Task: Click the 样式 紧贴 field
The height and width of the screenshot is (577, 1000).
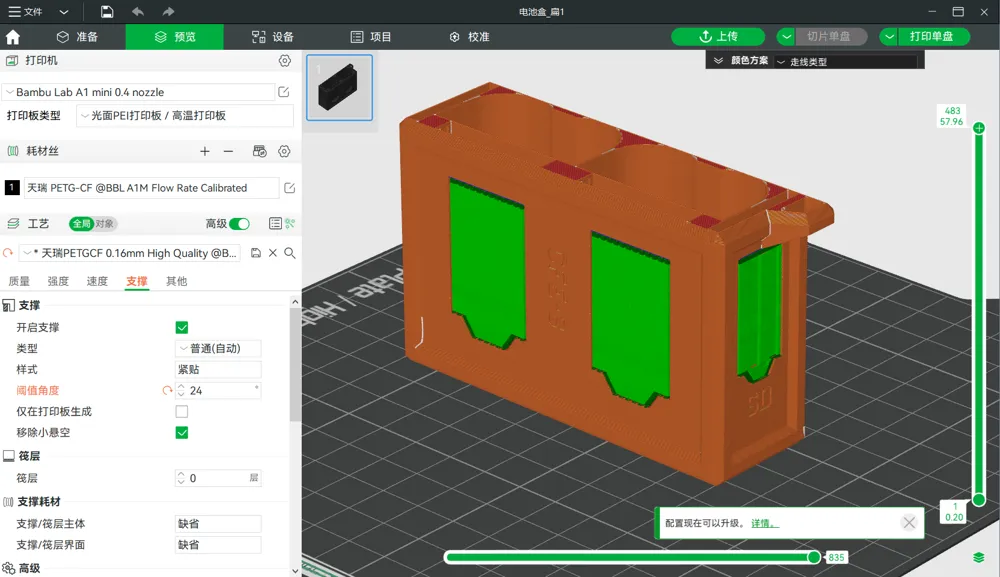Action: 218,369
